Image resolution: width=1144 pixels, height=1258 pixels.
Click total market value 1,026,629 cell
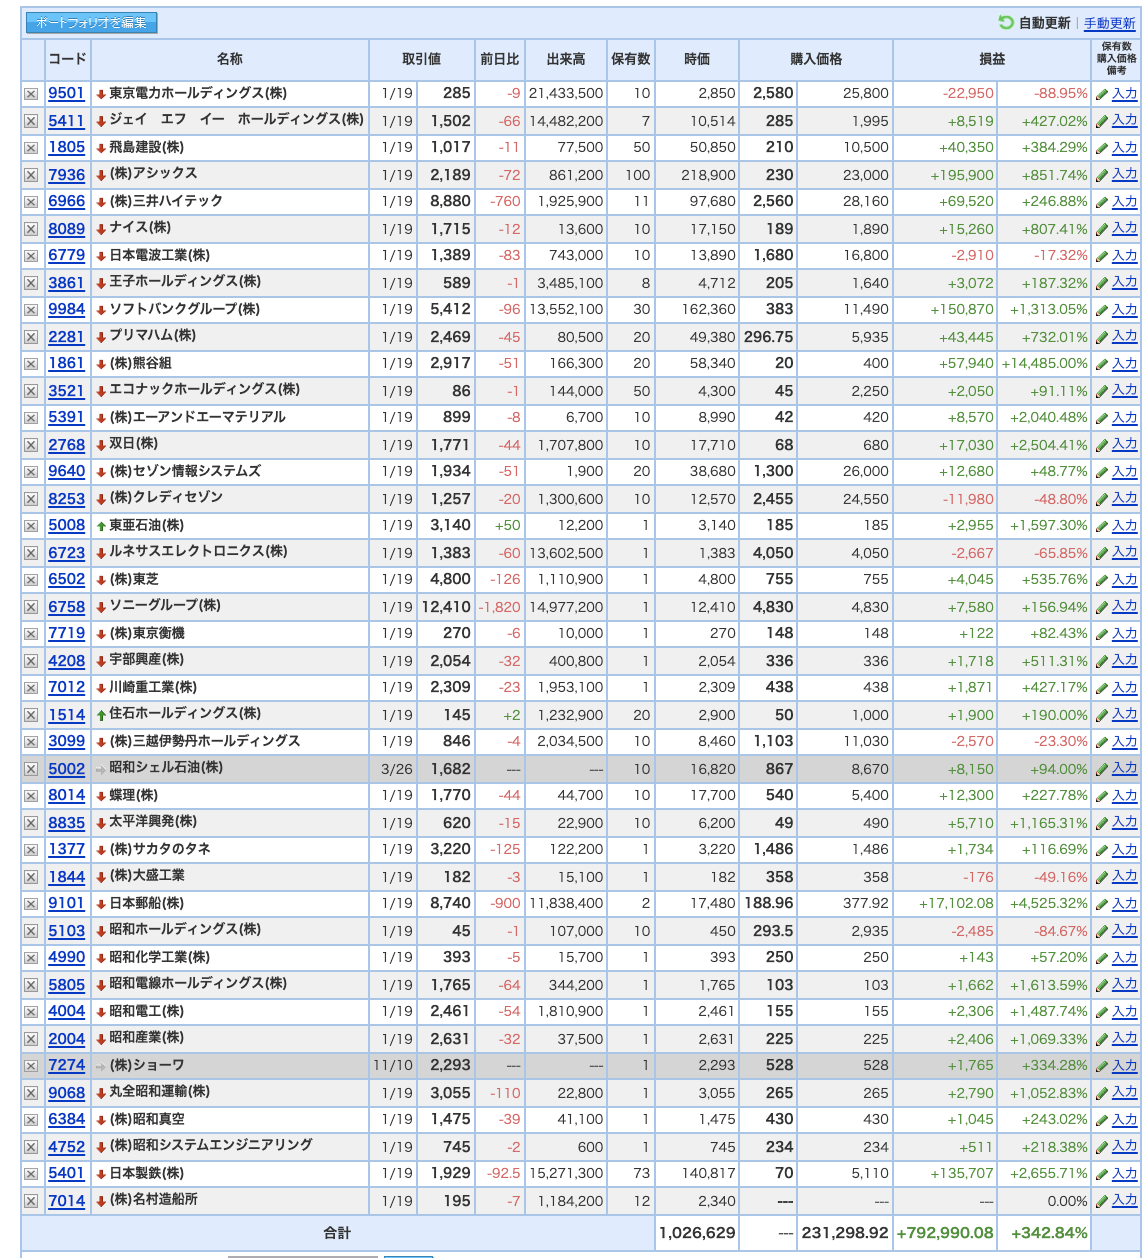697,1233
